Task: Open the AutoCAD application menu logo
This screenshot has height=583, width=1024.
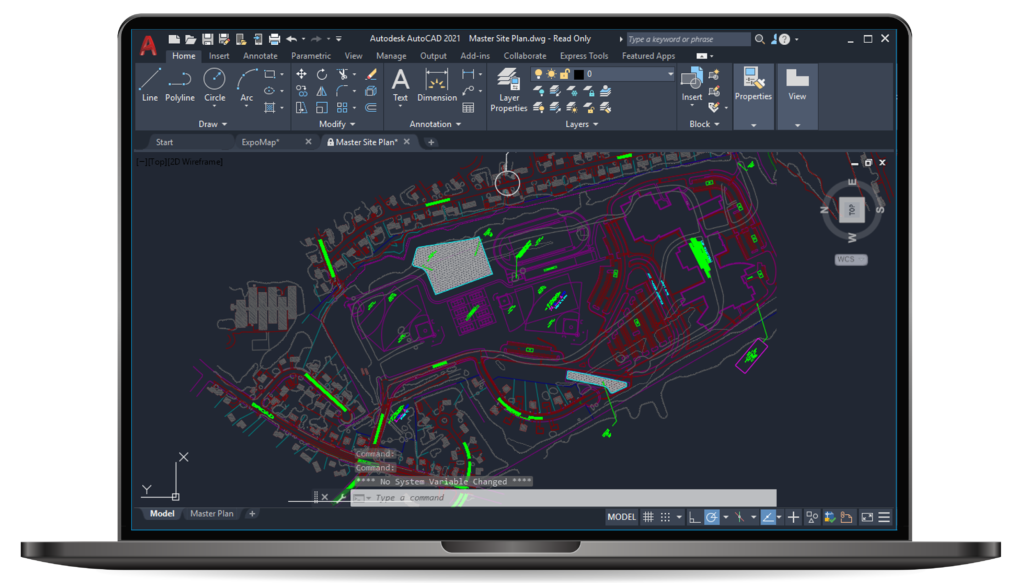Action: 148,45
